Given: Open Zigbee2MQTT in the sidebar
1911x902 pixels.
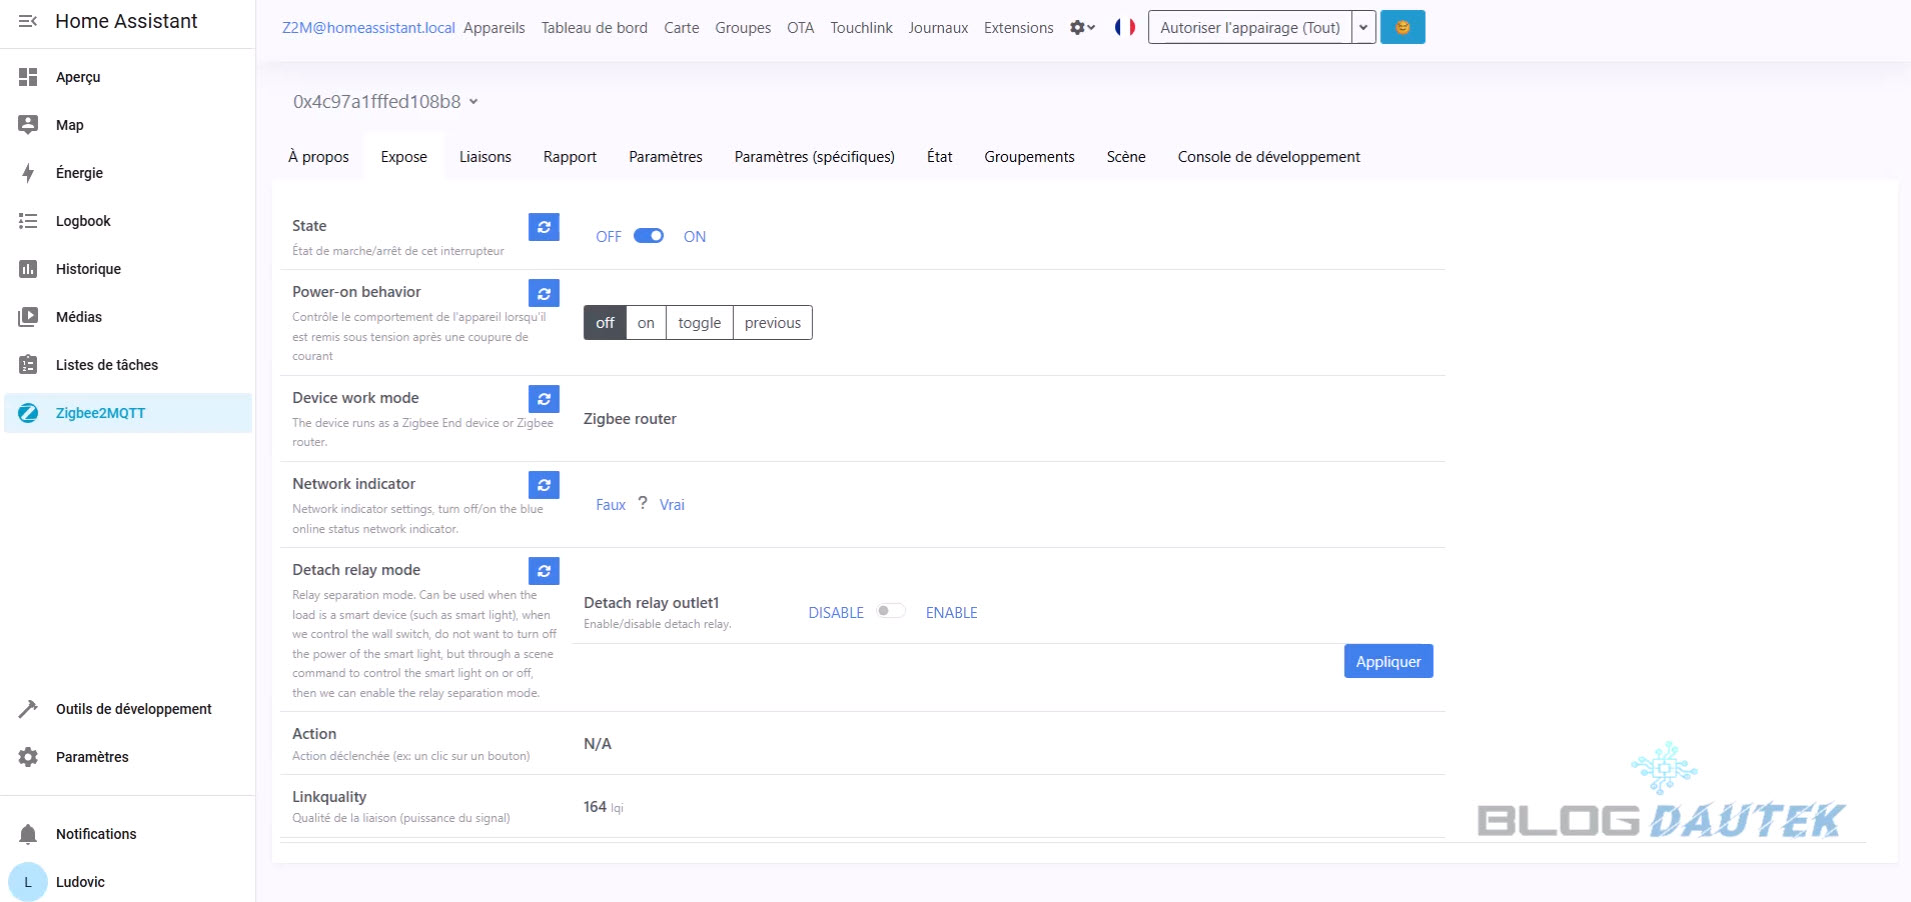Looking at the screenshot, I should tap(100, 413).
